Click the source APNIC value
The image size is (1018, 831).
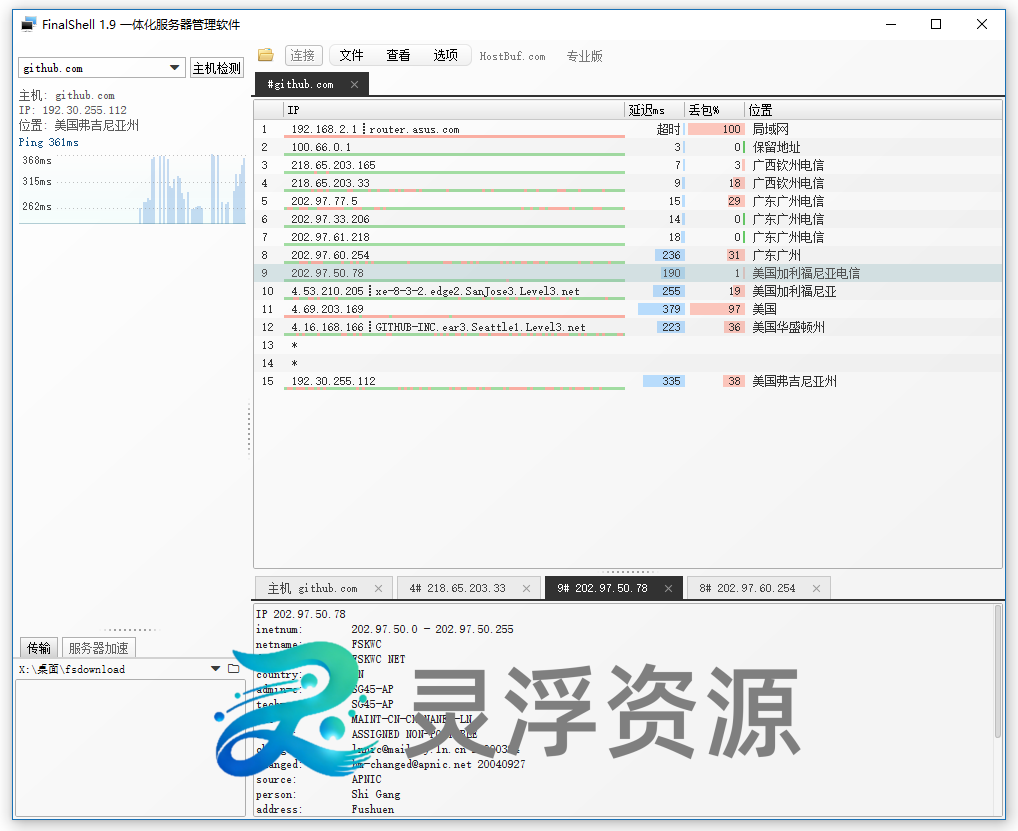pos(366,779)
